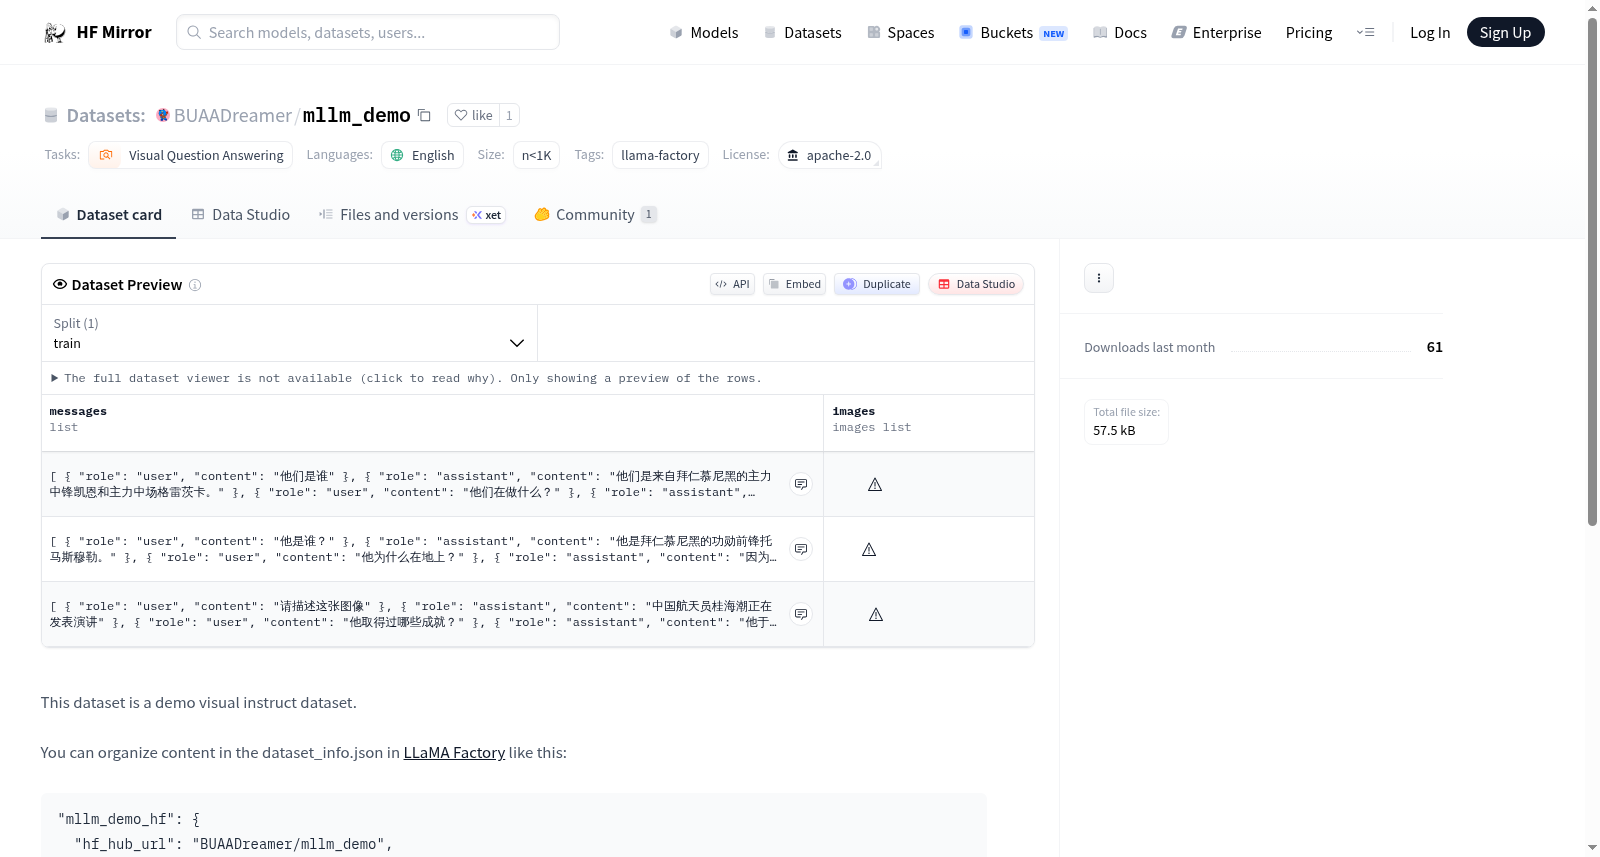Open conversation view for the third row

[801, 614]
